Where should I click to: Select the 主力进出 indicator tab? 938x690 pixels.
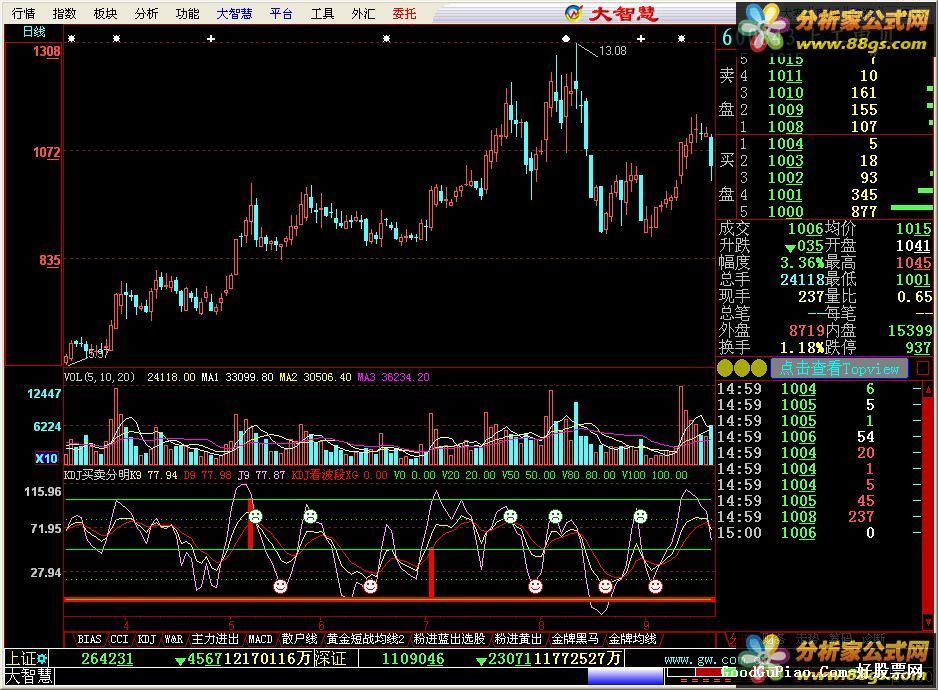pos(215,639)
